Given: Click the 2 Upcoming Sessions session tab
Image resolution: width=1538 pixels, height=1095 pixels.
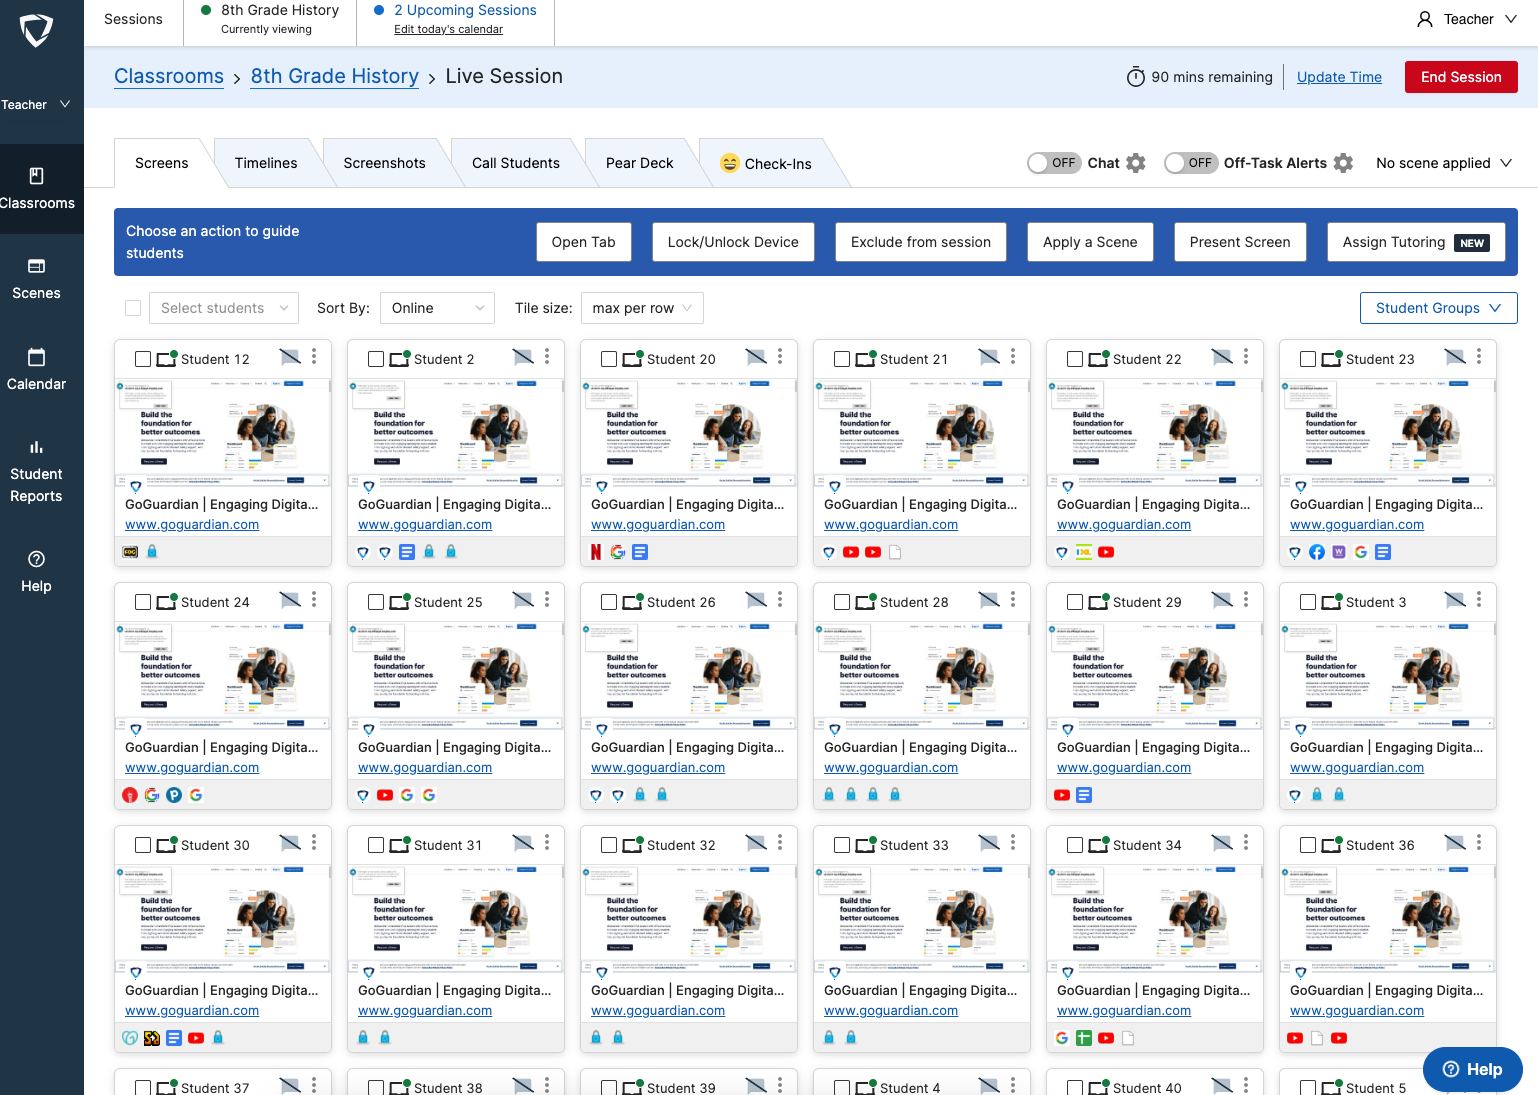Looking at the screenshot, I should [x=456, y=19].
